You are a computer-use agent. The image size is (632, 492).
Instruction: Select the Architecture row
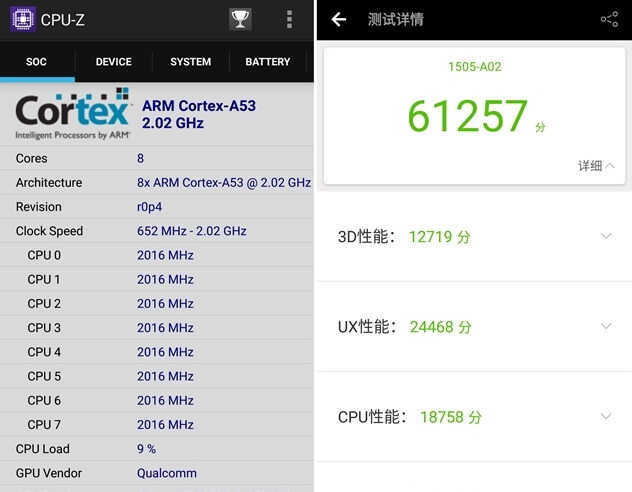pos(157,183)
